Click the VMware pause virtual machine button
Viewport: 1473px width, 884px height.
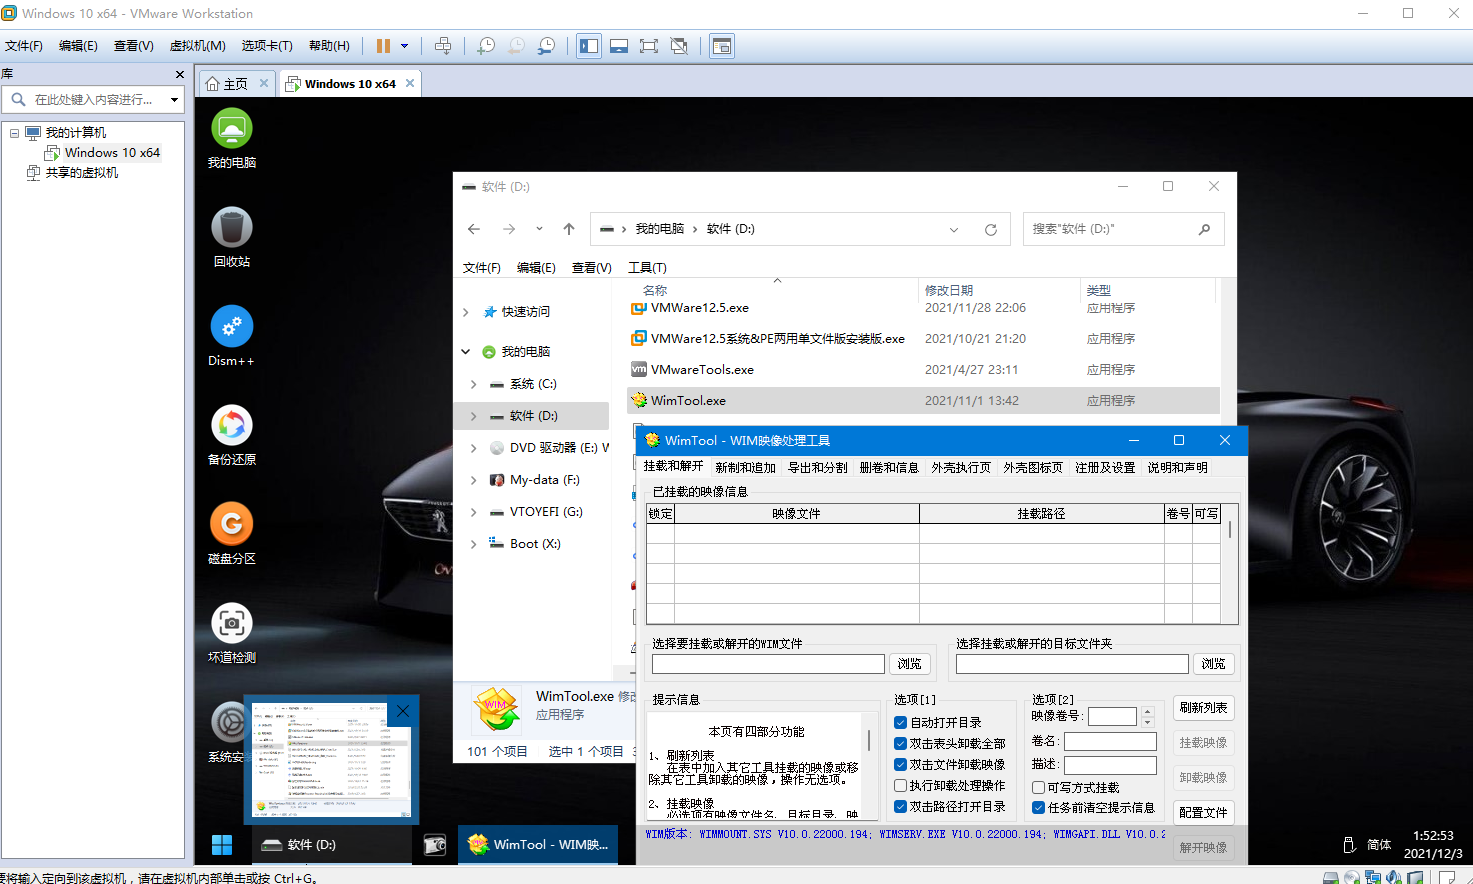coord(383,46)
